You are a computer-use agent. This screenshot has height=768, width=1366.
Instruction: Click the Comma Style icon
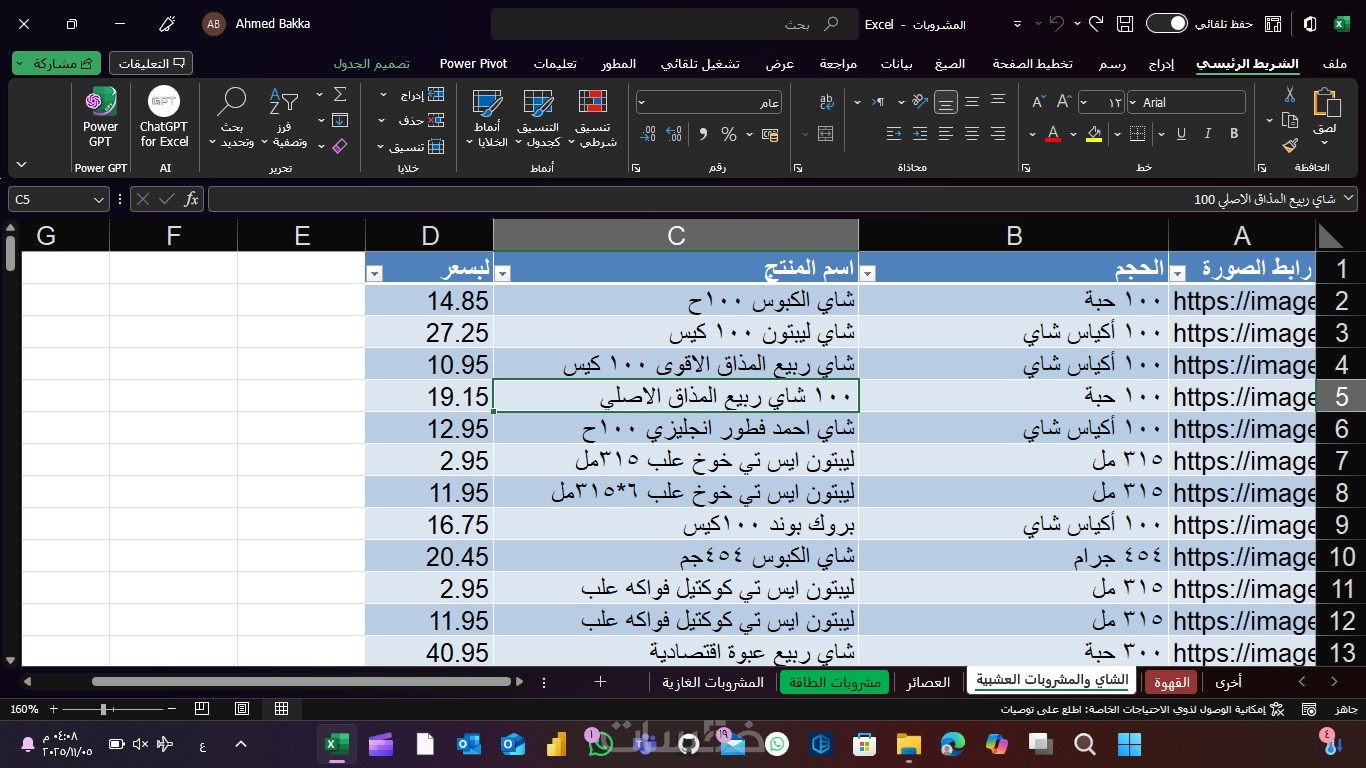703,134
